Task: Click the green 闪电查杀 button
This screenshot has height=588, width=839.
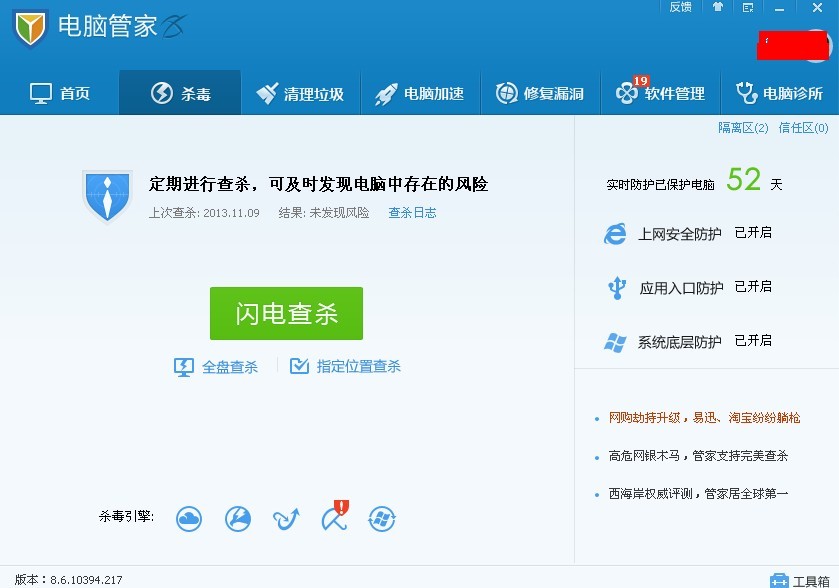Action: (x=286, y=314)
